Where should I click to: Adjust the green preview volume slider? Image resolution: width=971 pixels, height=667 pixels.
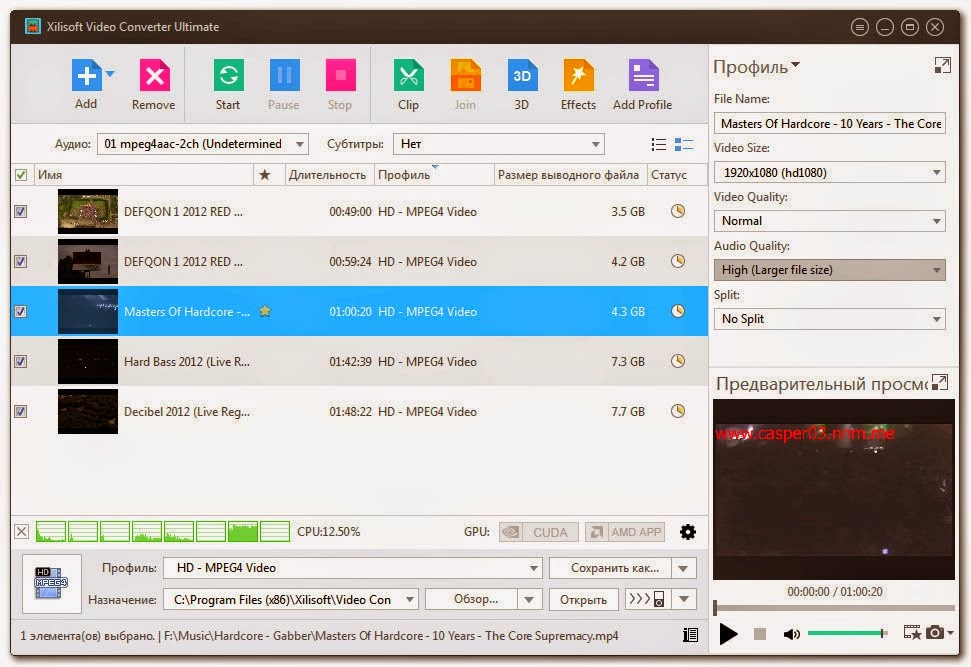click(x=848, y=633)
